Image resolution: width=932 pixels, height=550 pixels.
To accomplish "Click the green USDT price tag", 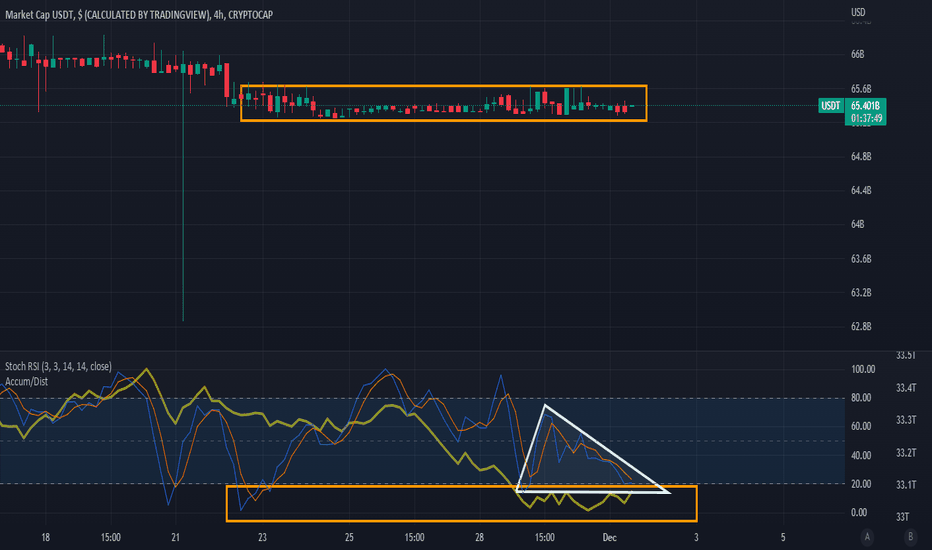I will [x=831, y=106].
